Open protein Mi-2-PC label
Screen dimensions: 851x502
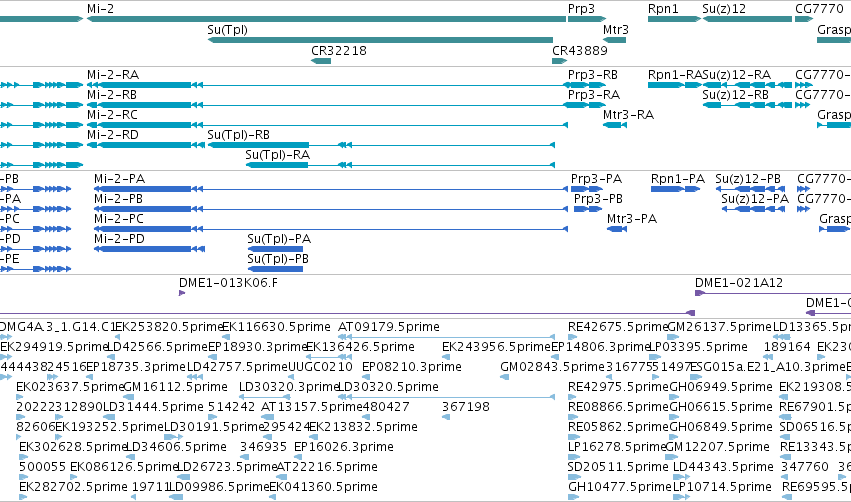coord(119,219)
